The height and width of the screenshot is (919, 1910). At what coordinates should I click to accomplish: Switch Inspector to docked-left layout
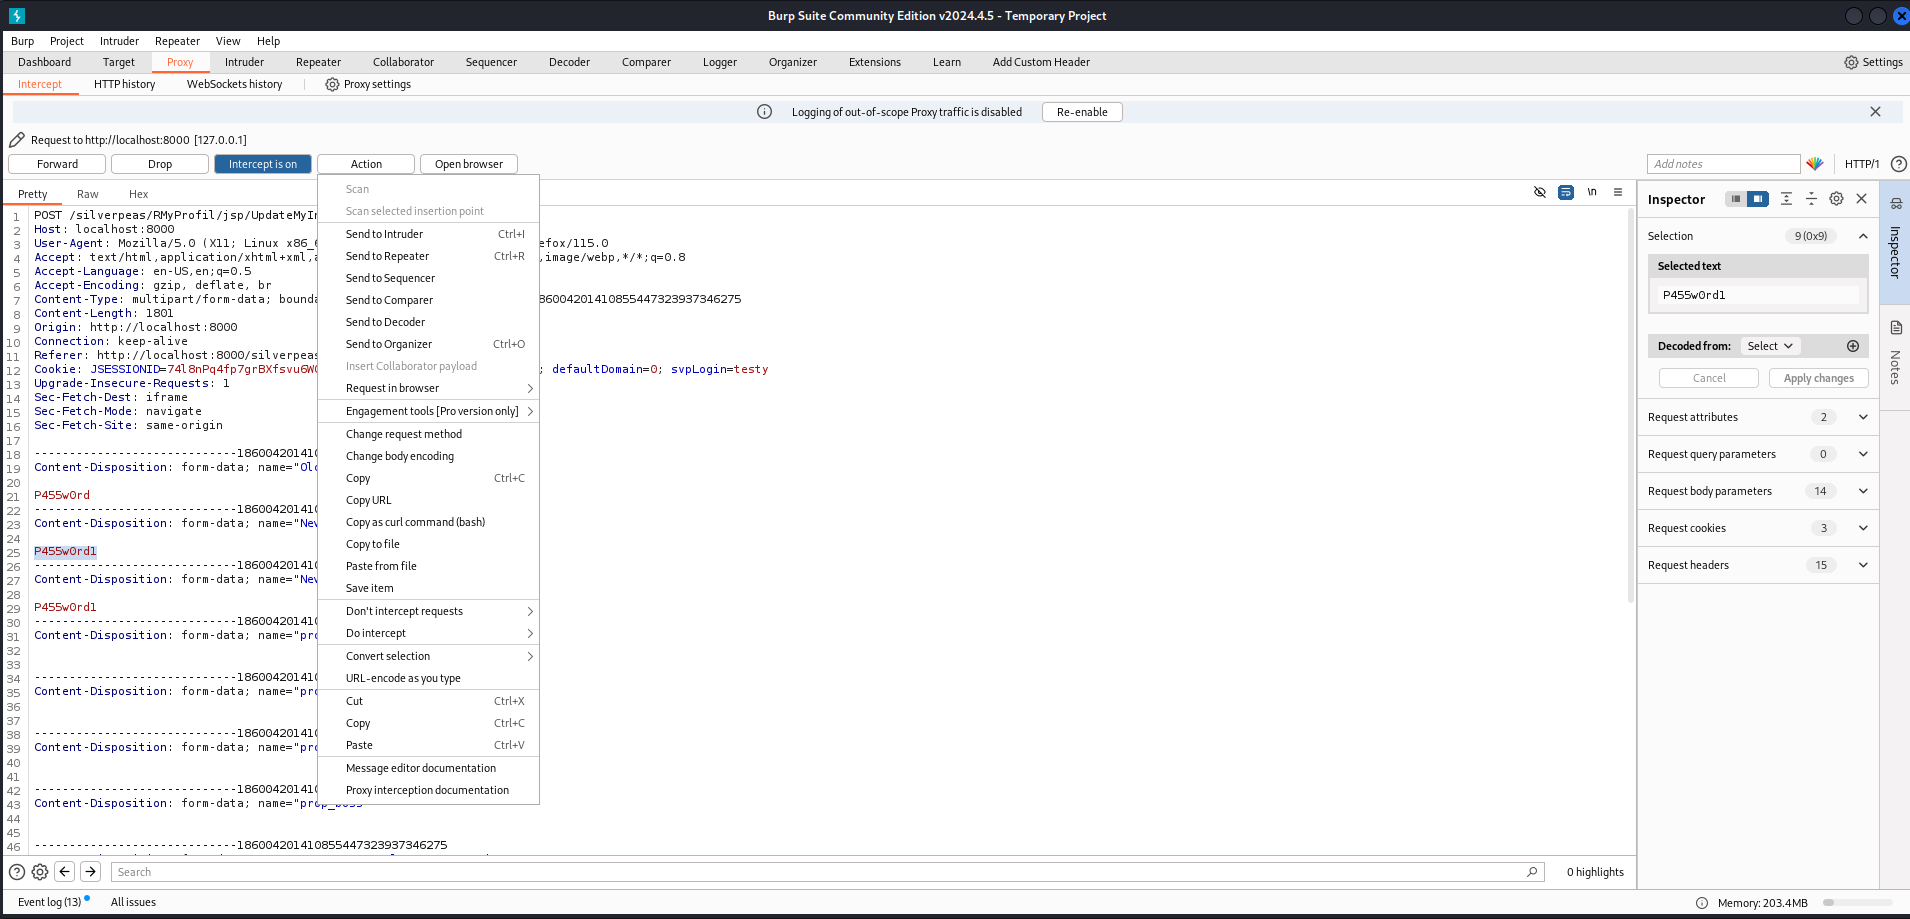click(x=1736, y=199)
